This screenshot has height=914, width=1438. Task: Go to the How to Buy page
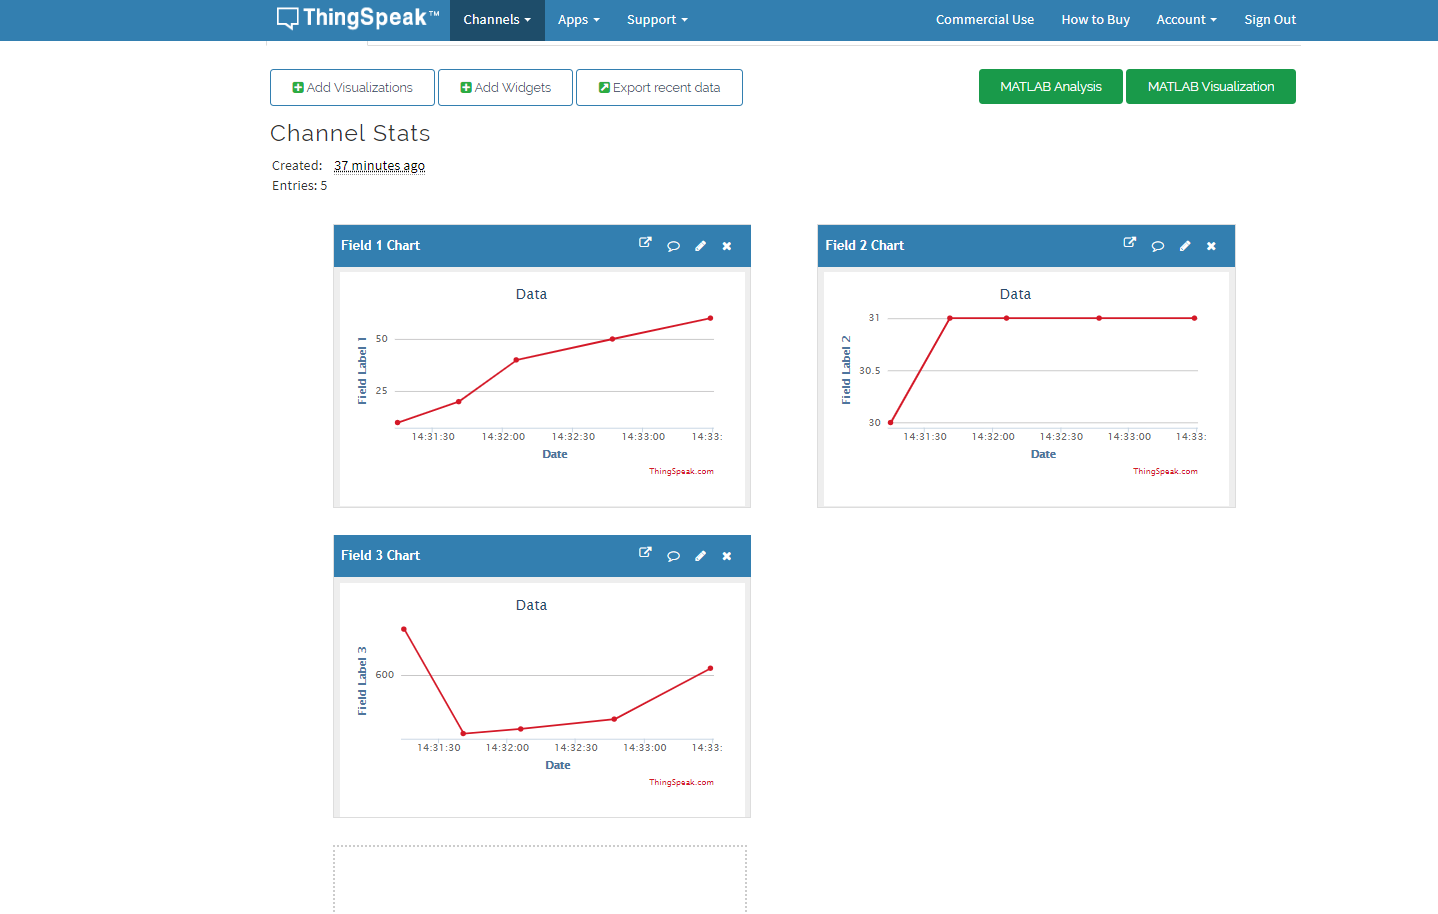1095,20
